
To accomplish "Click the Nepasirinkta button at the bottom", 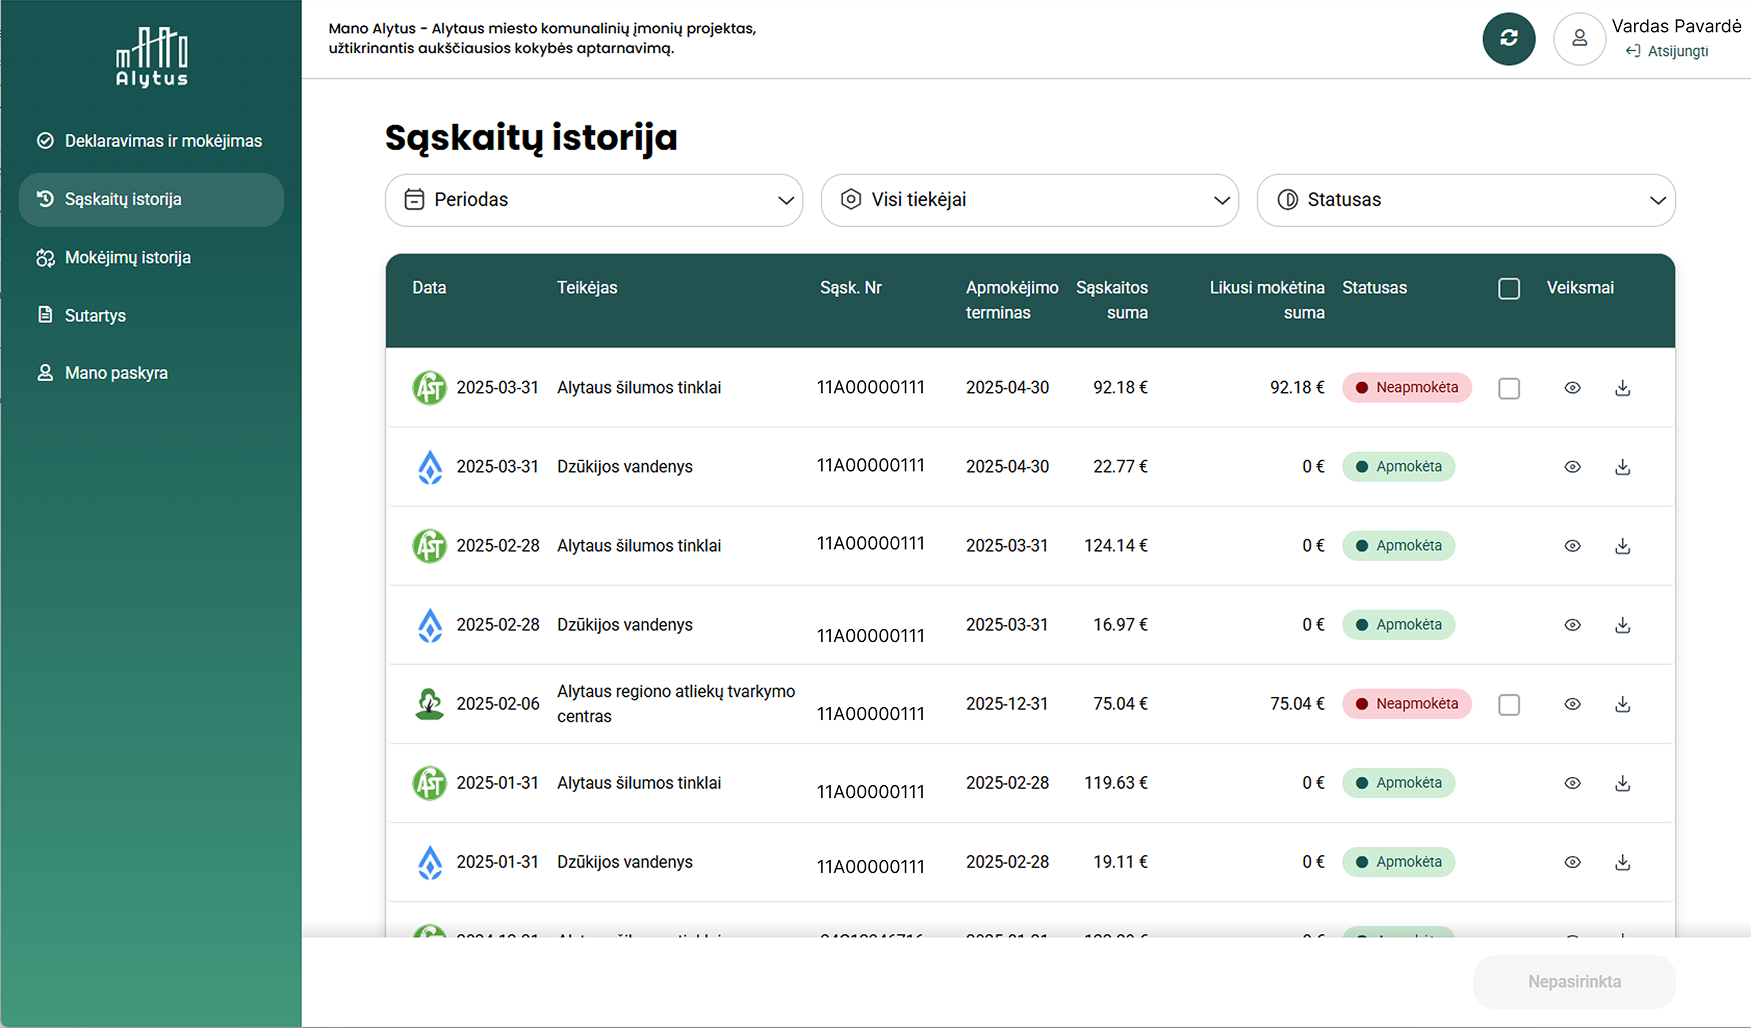I will coord(1574,982).
